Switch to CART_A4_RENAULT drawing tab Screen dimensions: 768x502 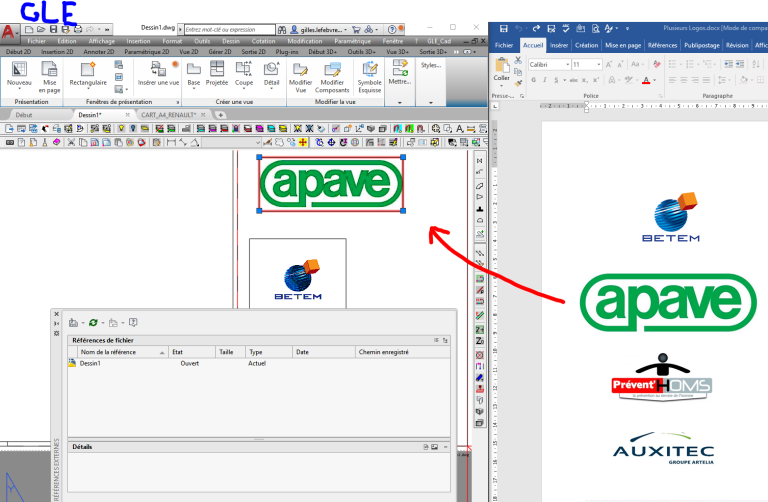(168, 115)
